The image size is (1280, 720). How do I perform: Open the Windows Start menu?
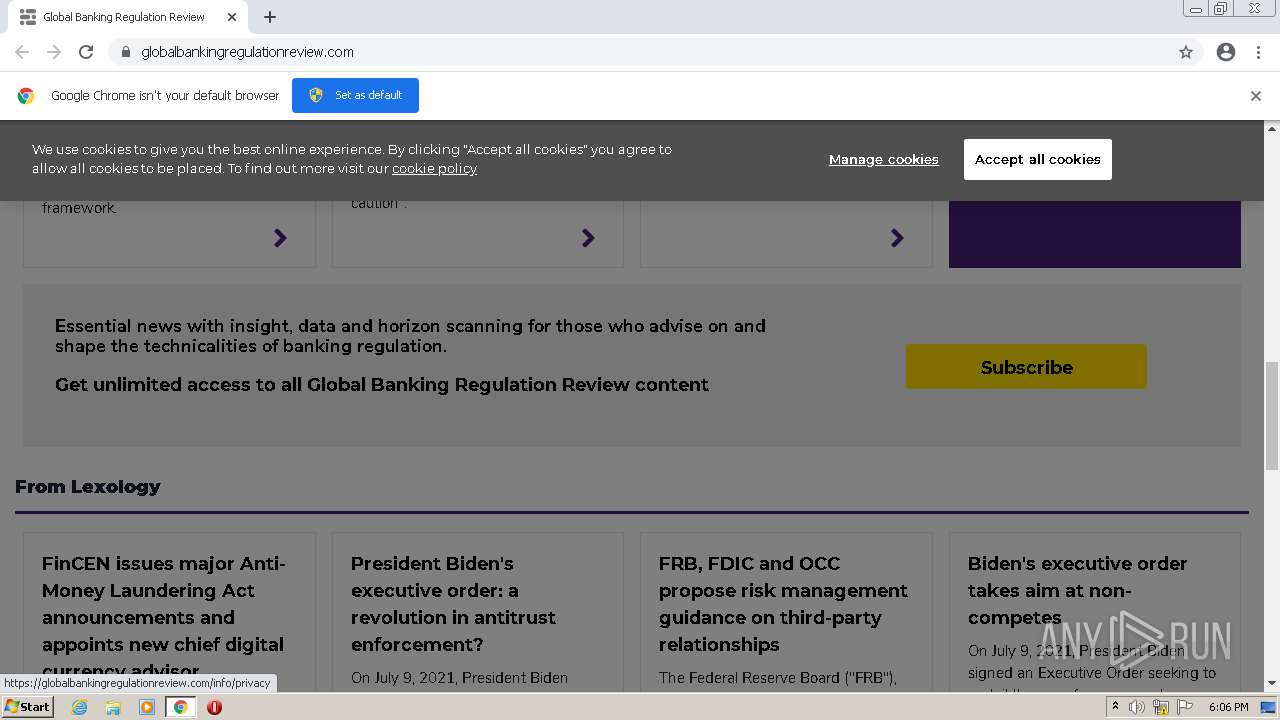(x=27, y=706)
